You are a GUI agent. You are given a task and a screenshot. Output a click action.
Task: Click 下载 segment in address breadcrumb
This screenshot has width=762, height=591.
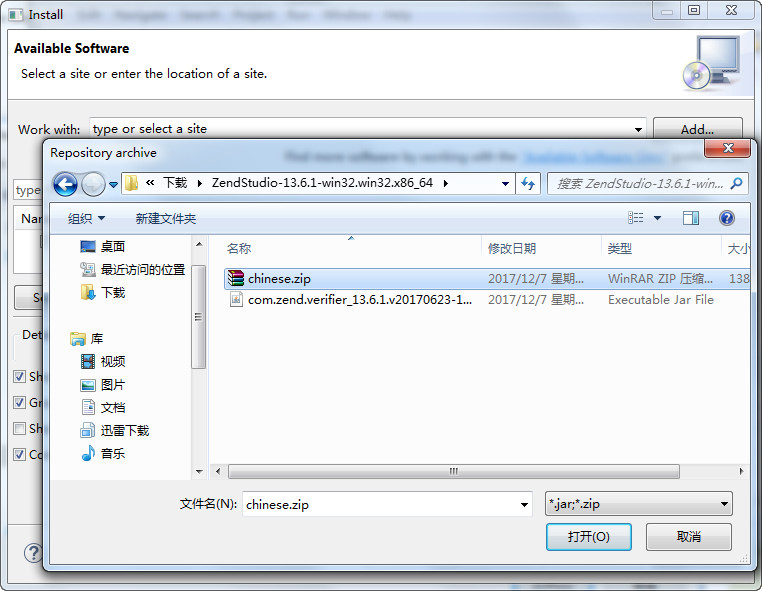(175, 183)
